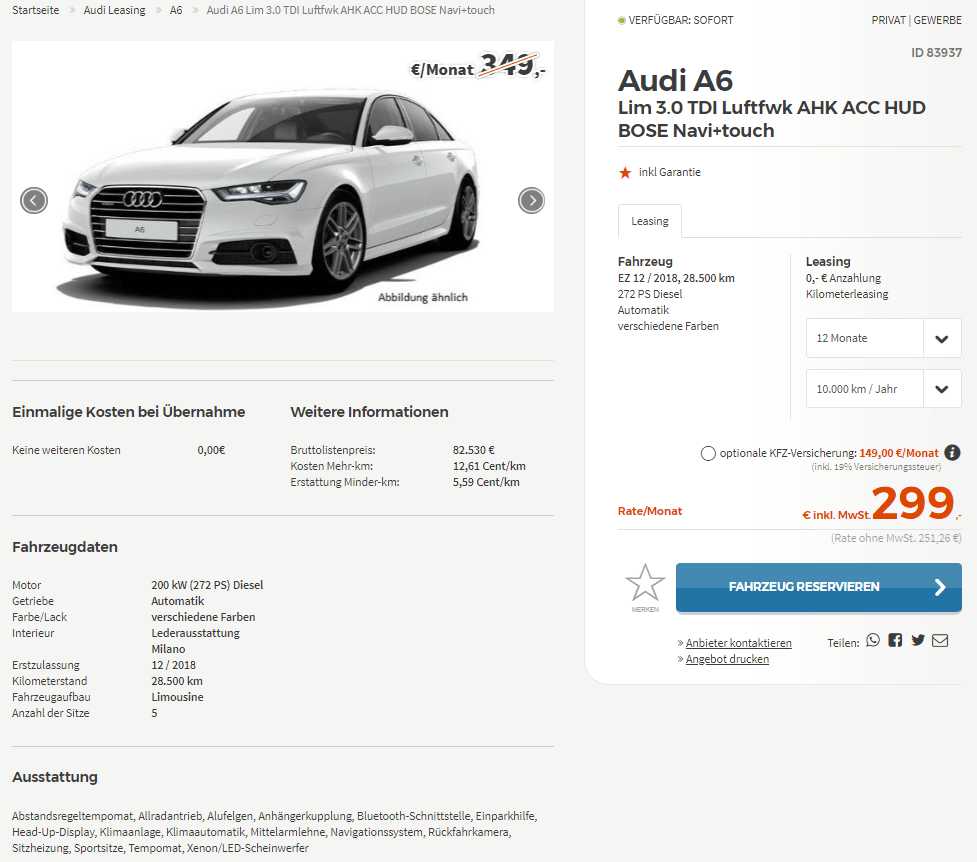Click Angebot drucken link
Screen dimensions: 977x862
(727, 659)
